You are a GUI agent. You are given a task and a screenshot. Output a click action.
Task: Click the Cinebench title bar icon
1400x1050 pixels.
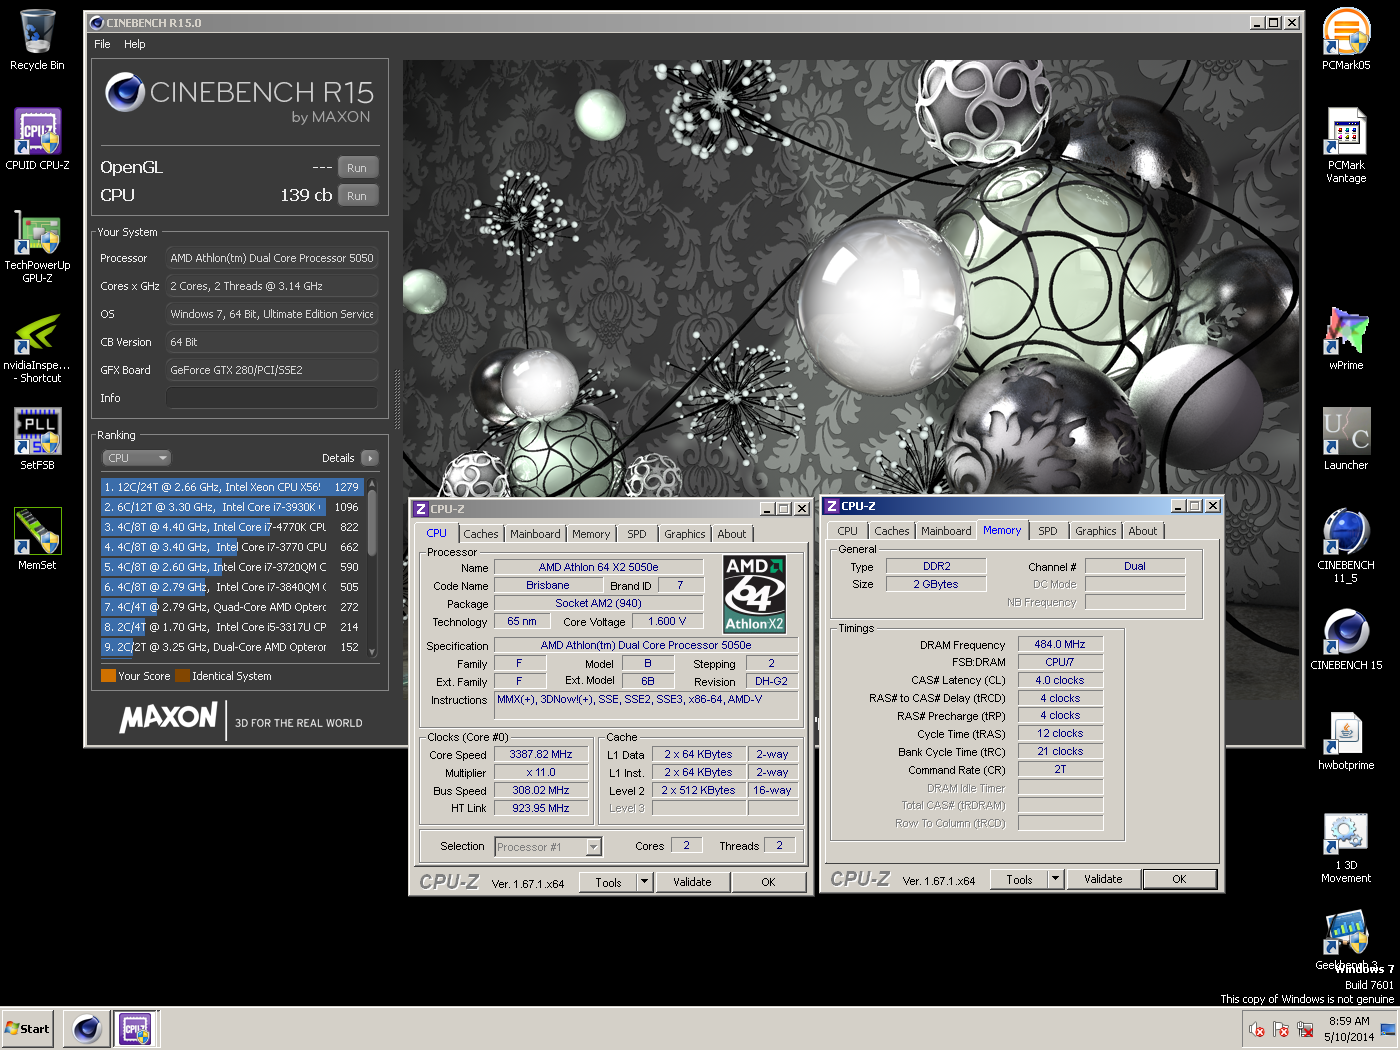pyautogui.click(x=96, y=22)
